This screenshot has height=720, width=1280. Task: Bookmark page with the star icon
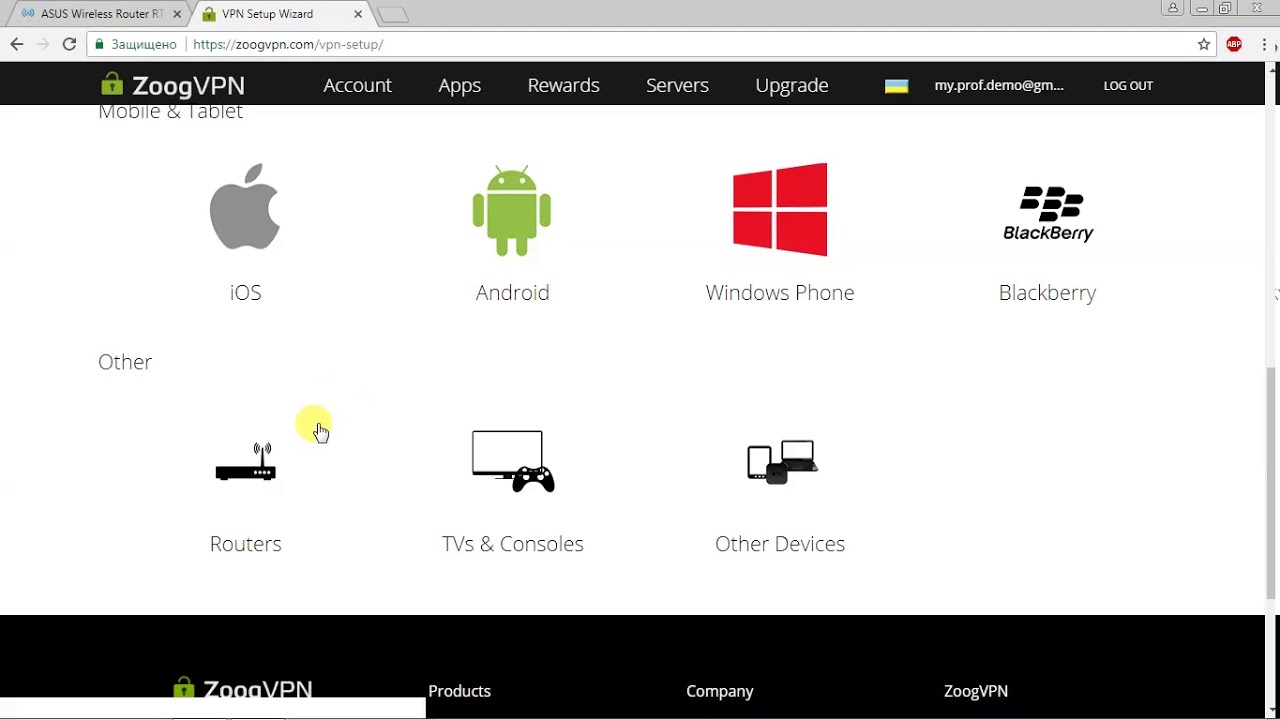[x=1204, y=44]
